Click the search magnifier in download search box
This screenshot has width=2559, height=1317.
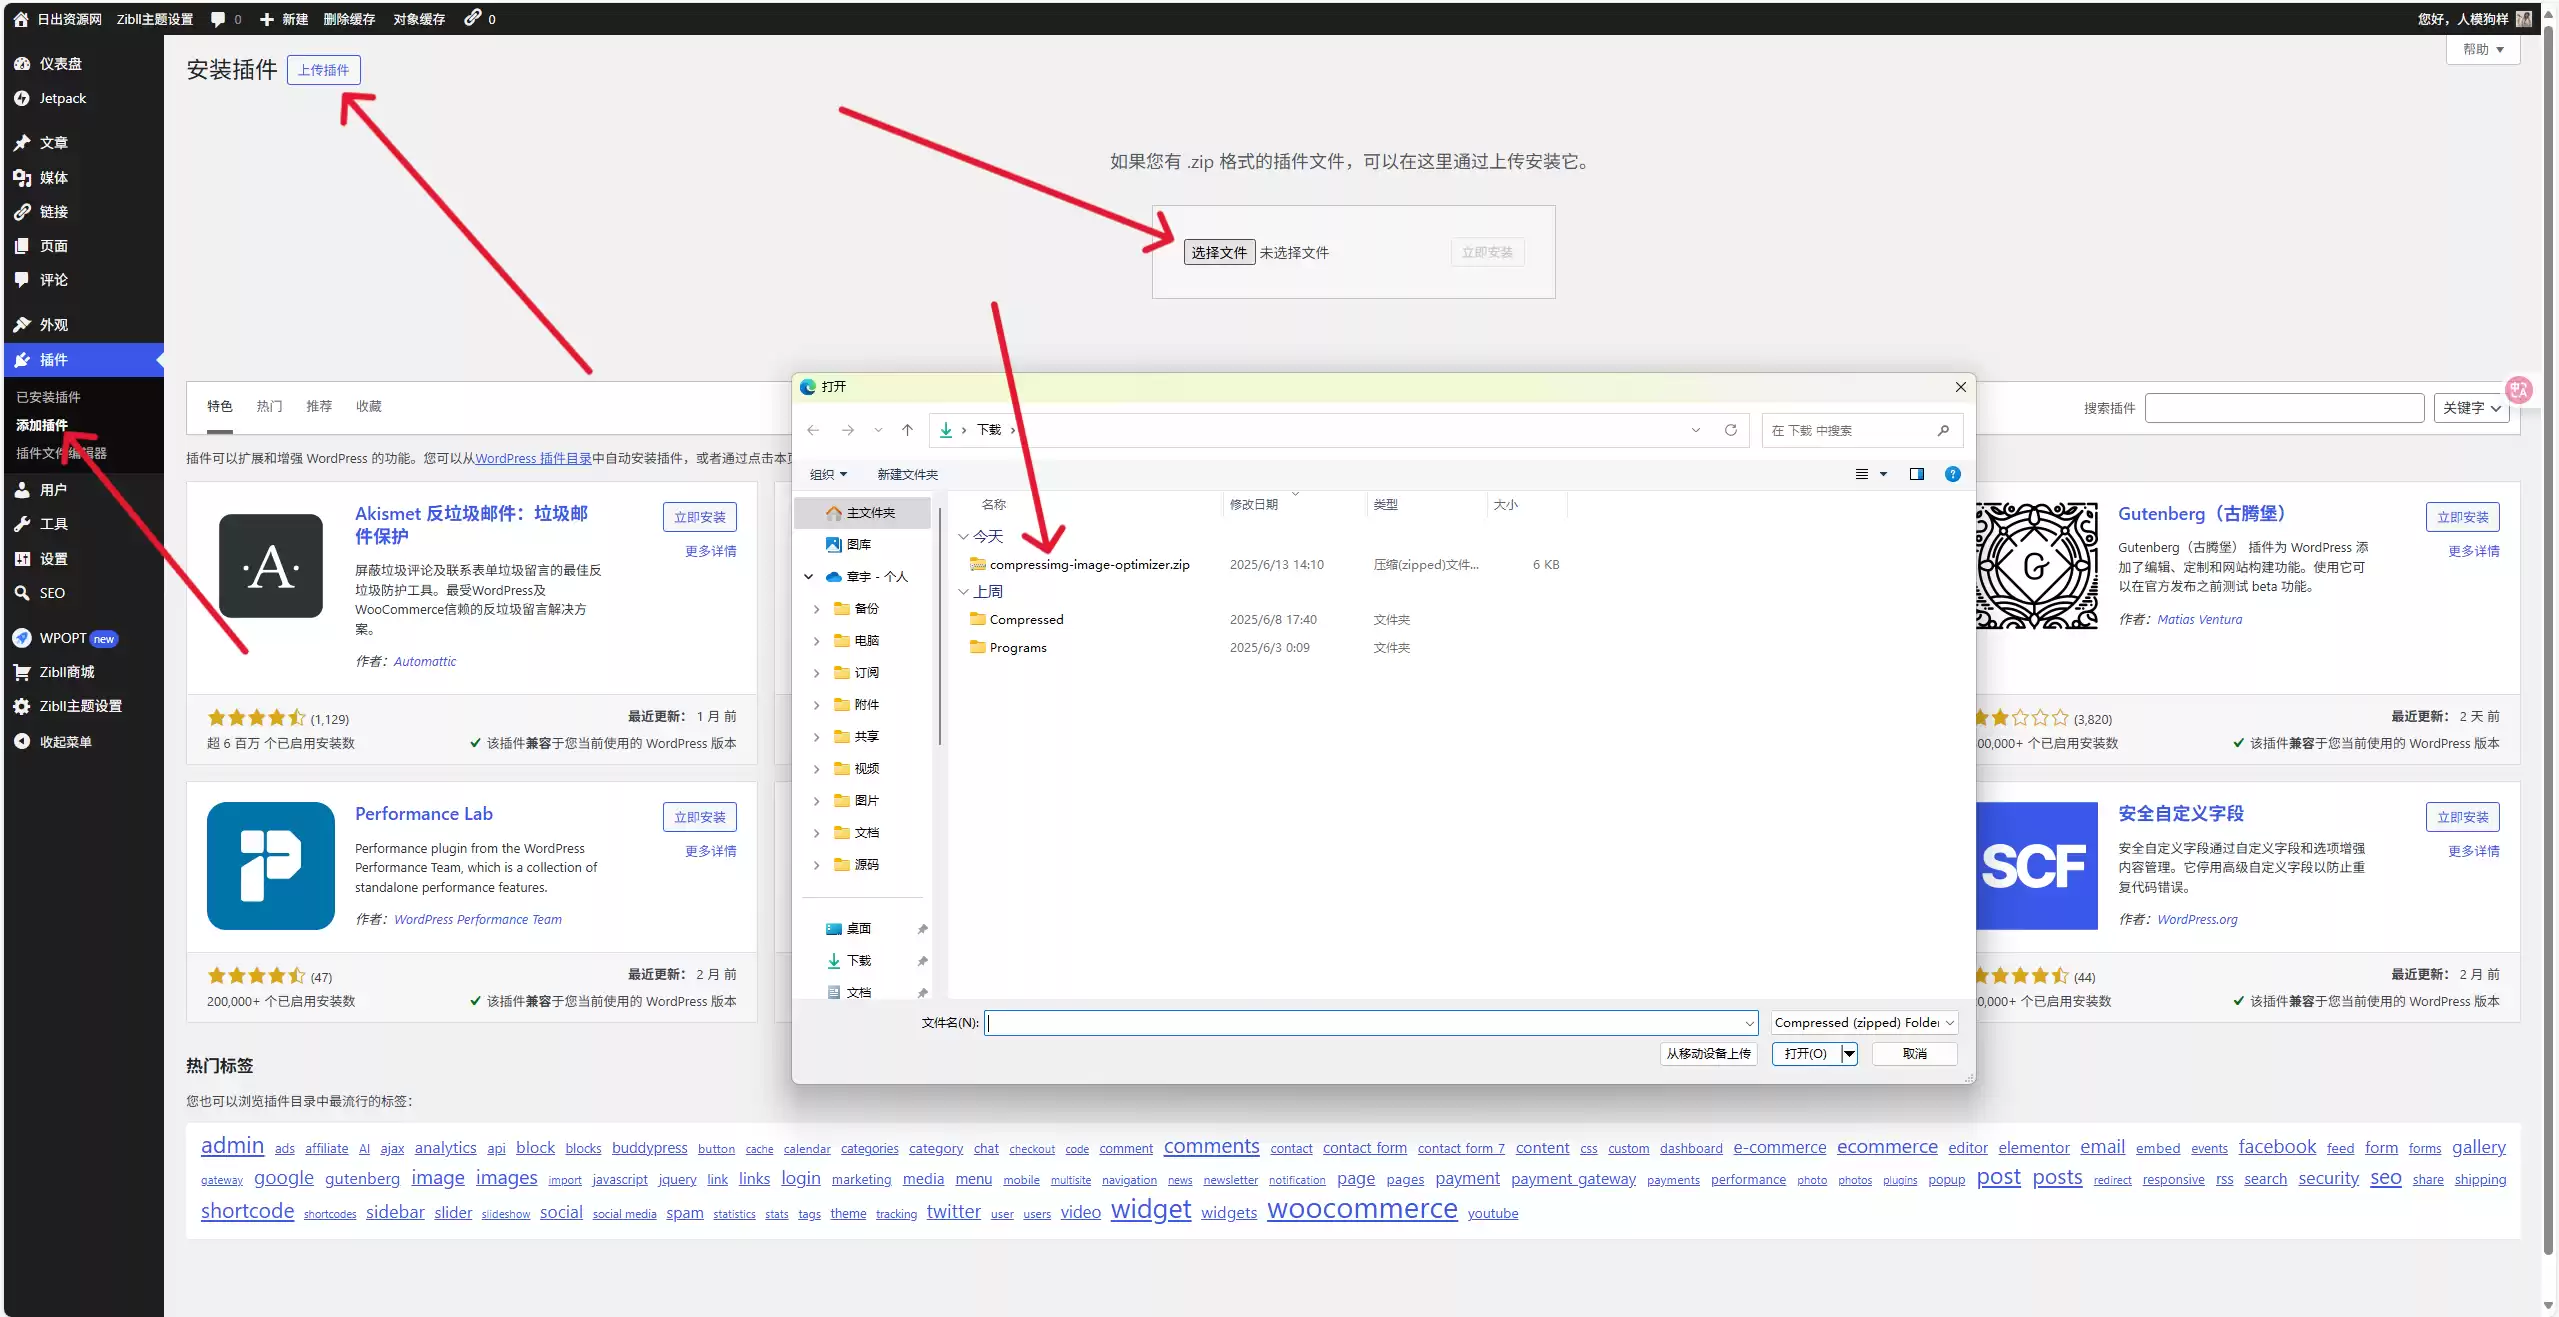(1943, 430)
